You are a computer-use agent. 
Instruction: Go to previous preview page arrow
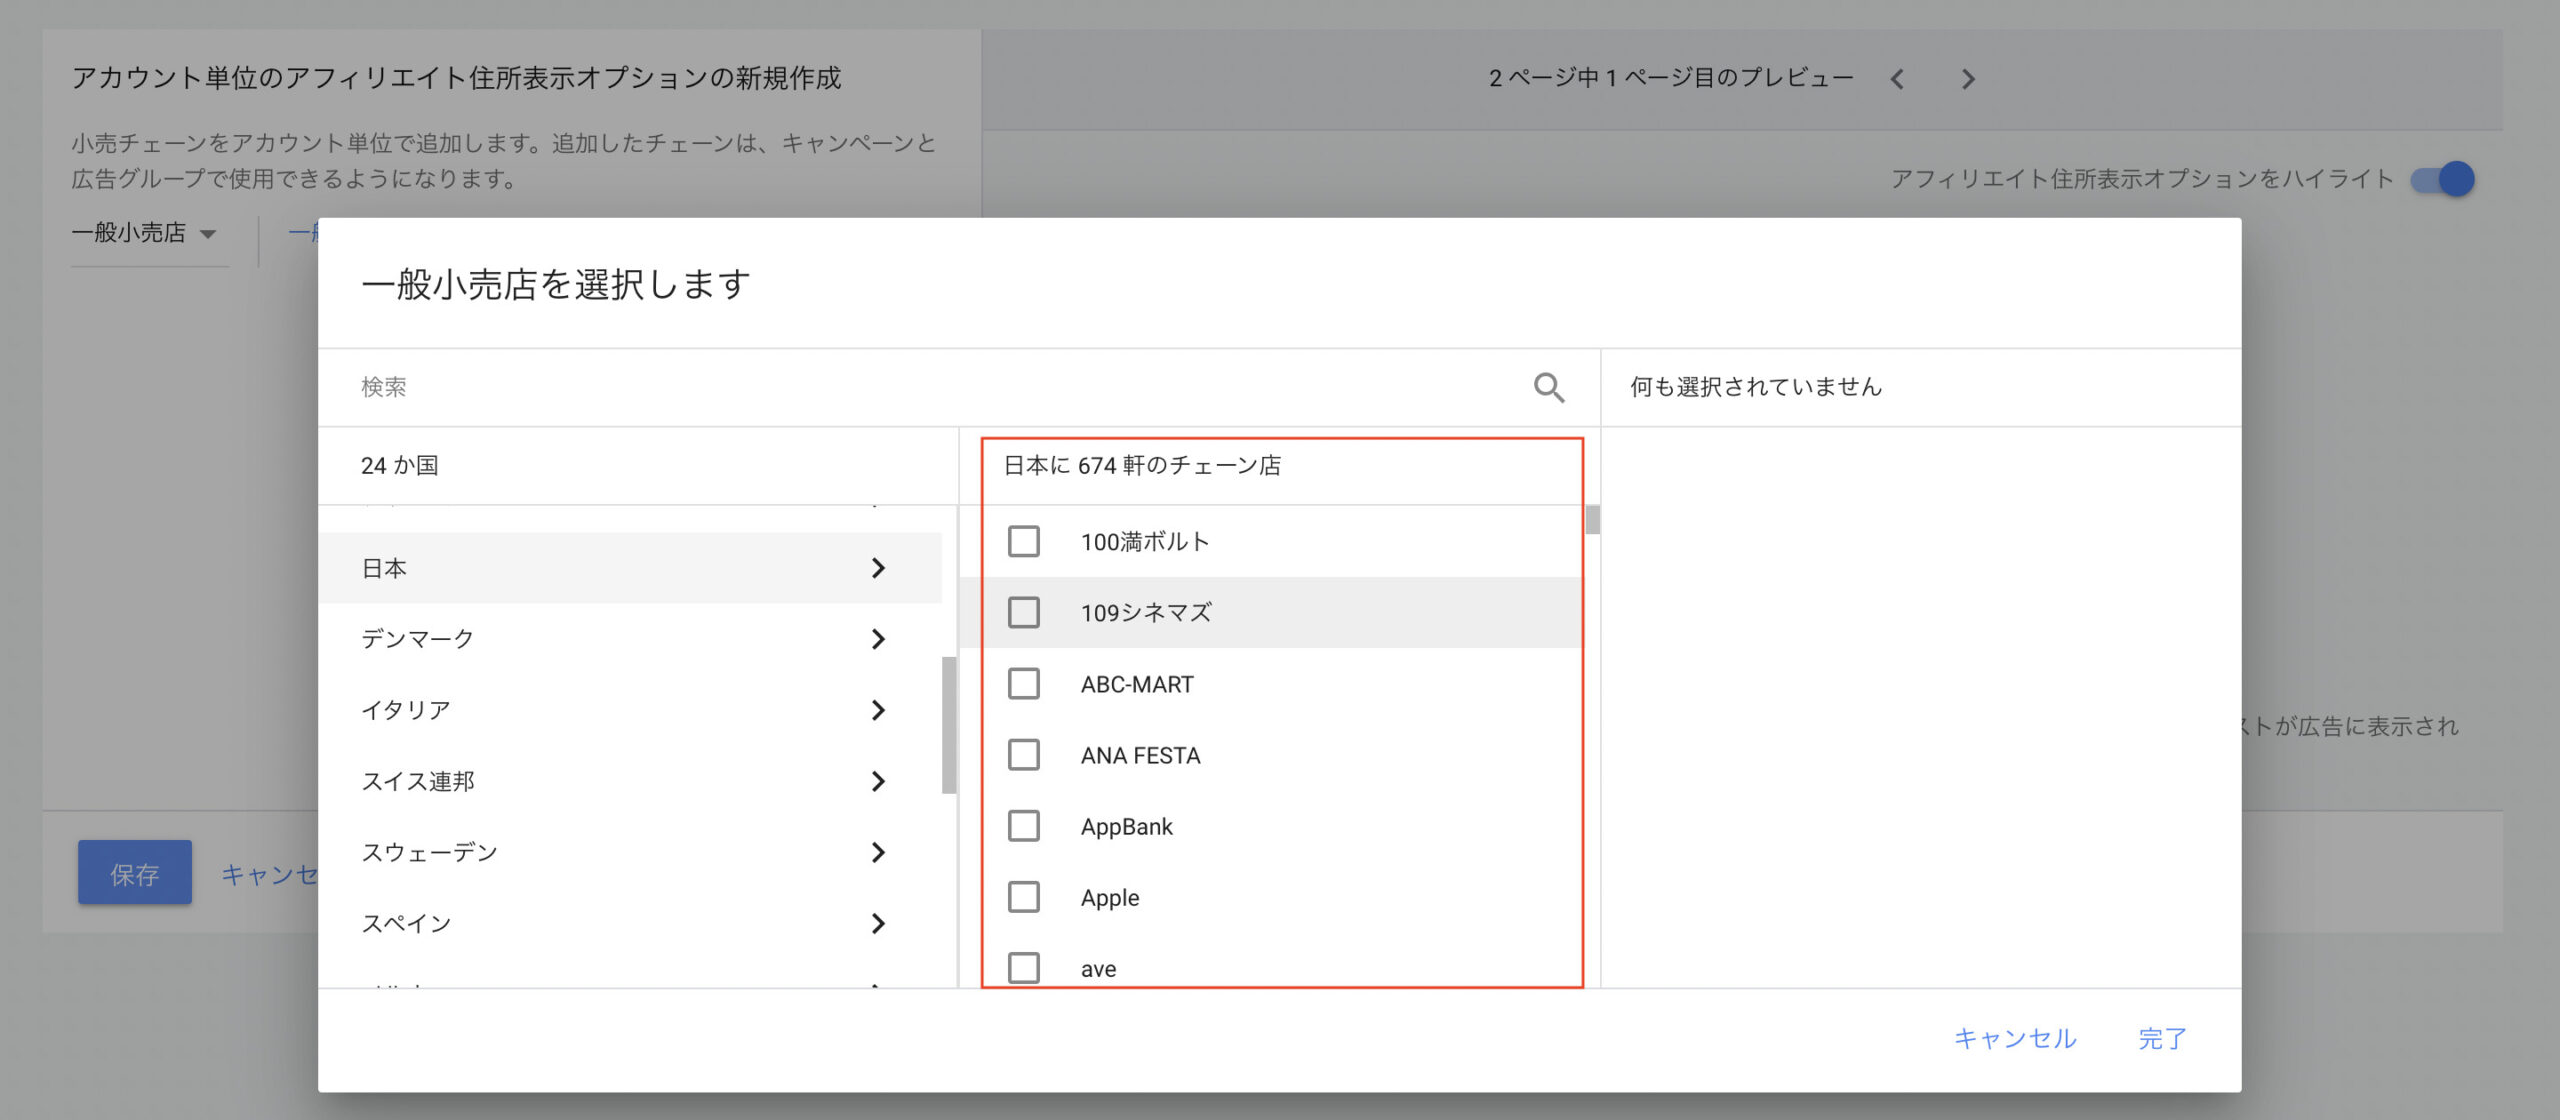[x=1897, y=79]
